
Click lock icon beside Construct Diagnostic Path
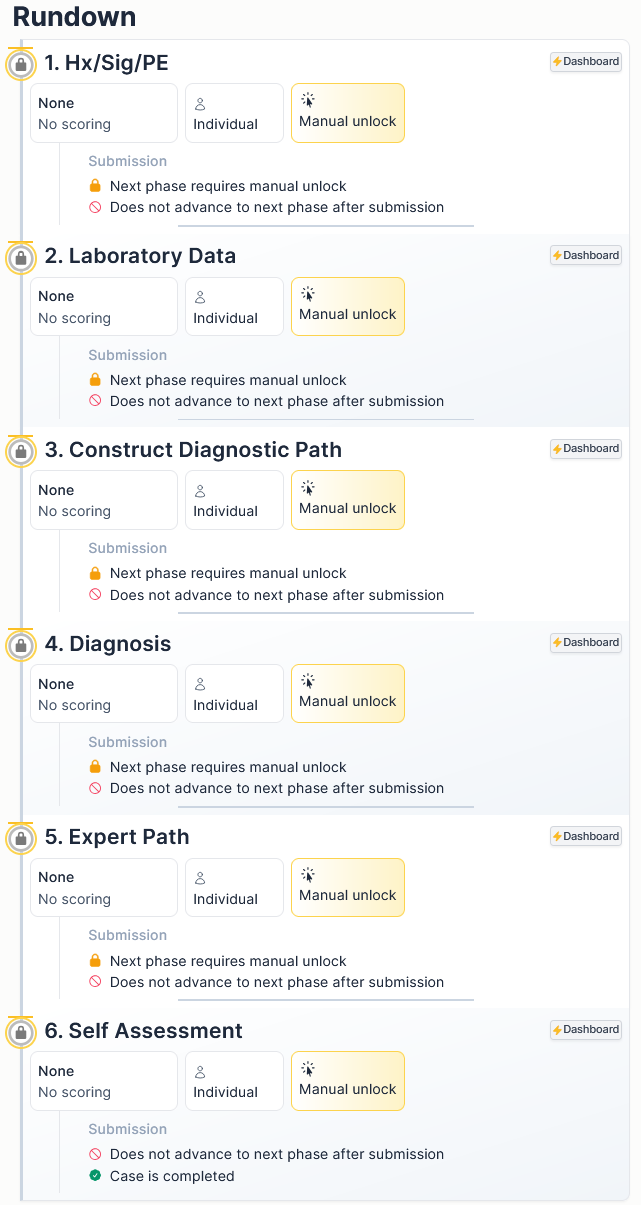click(x=21, y=452)
